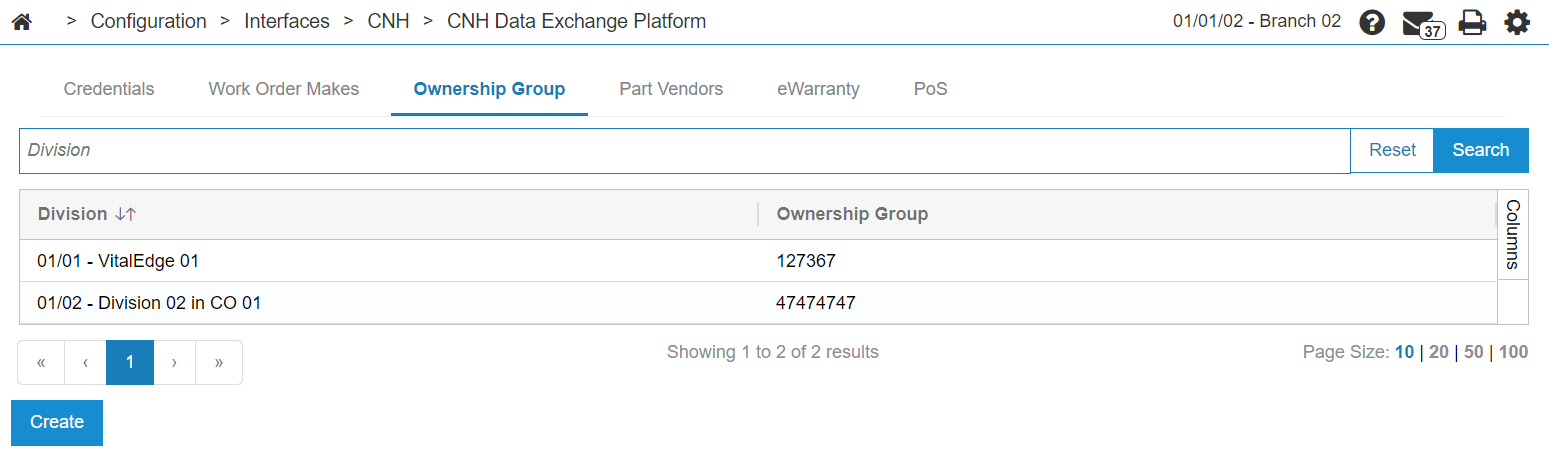The height and width of the screenshot is (469, 1549).
Task: Expand the Columns side panel
Action: click(x=1512, y=235)
